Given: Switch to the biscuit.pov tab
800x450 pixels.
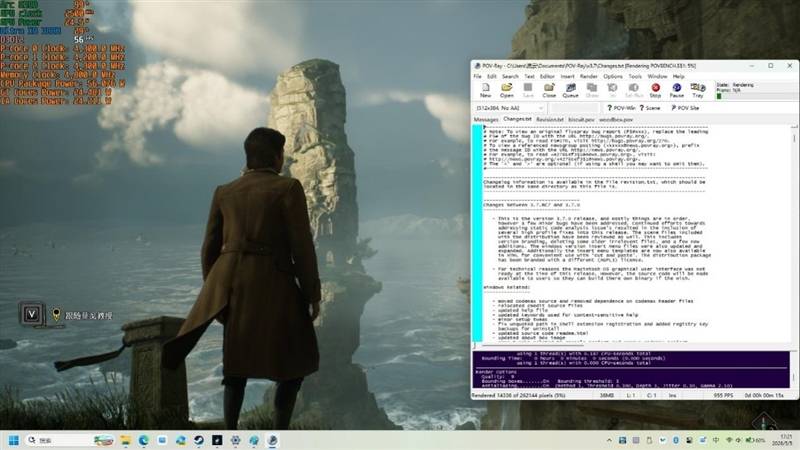Looking at the screenshot, I should click(x=581, y=119).
